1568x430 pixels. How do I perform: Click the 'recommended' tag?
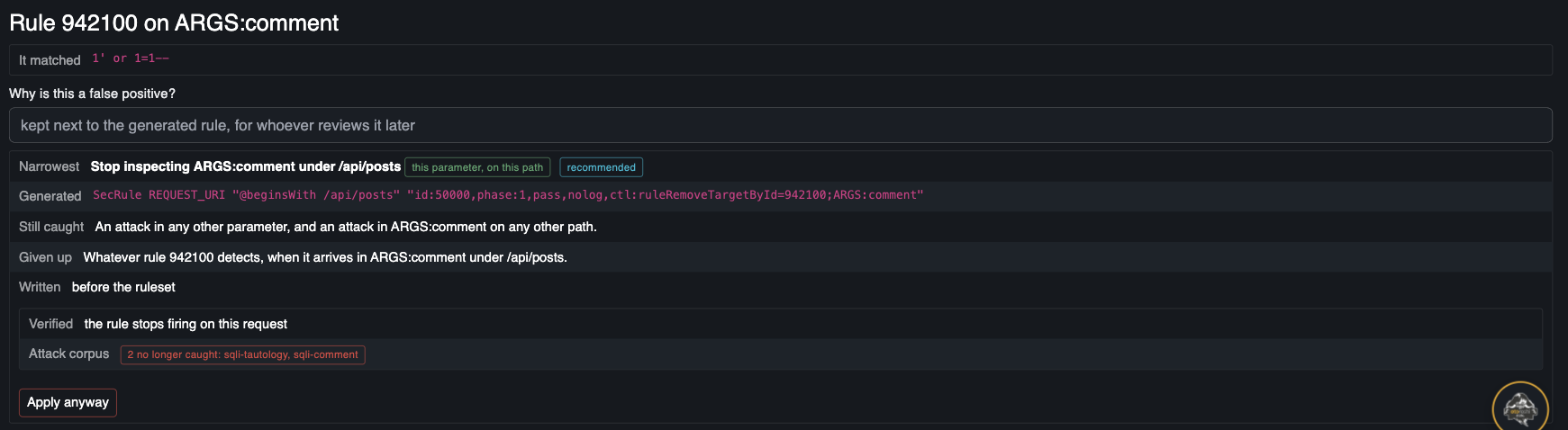(601, 167)
